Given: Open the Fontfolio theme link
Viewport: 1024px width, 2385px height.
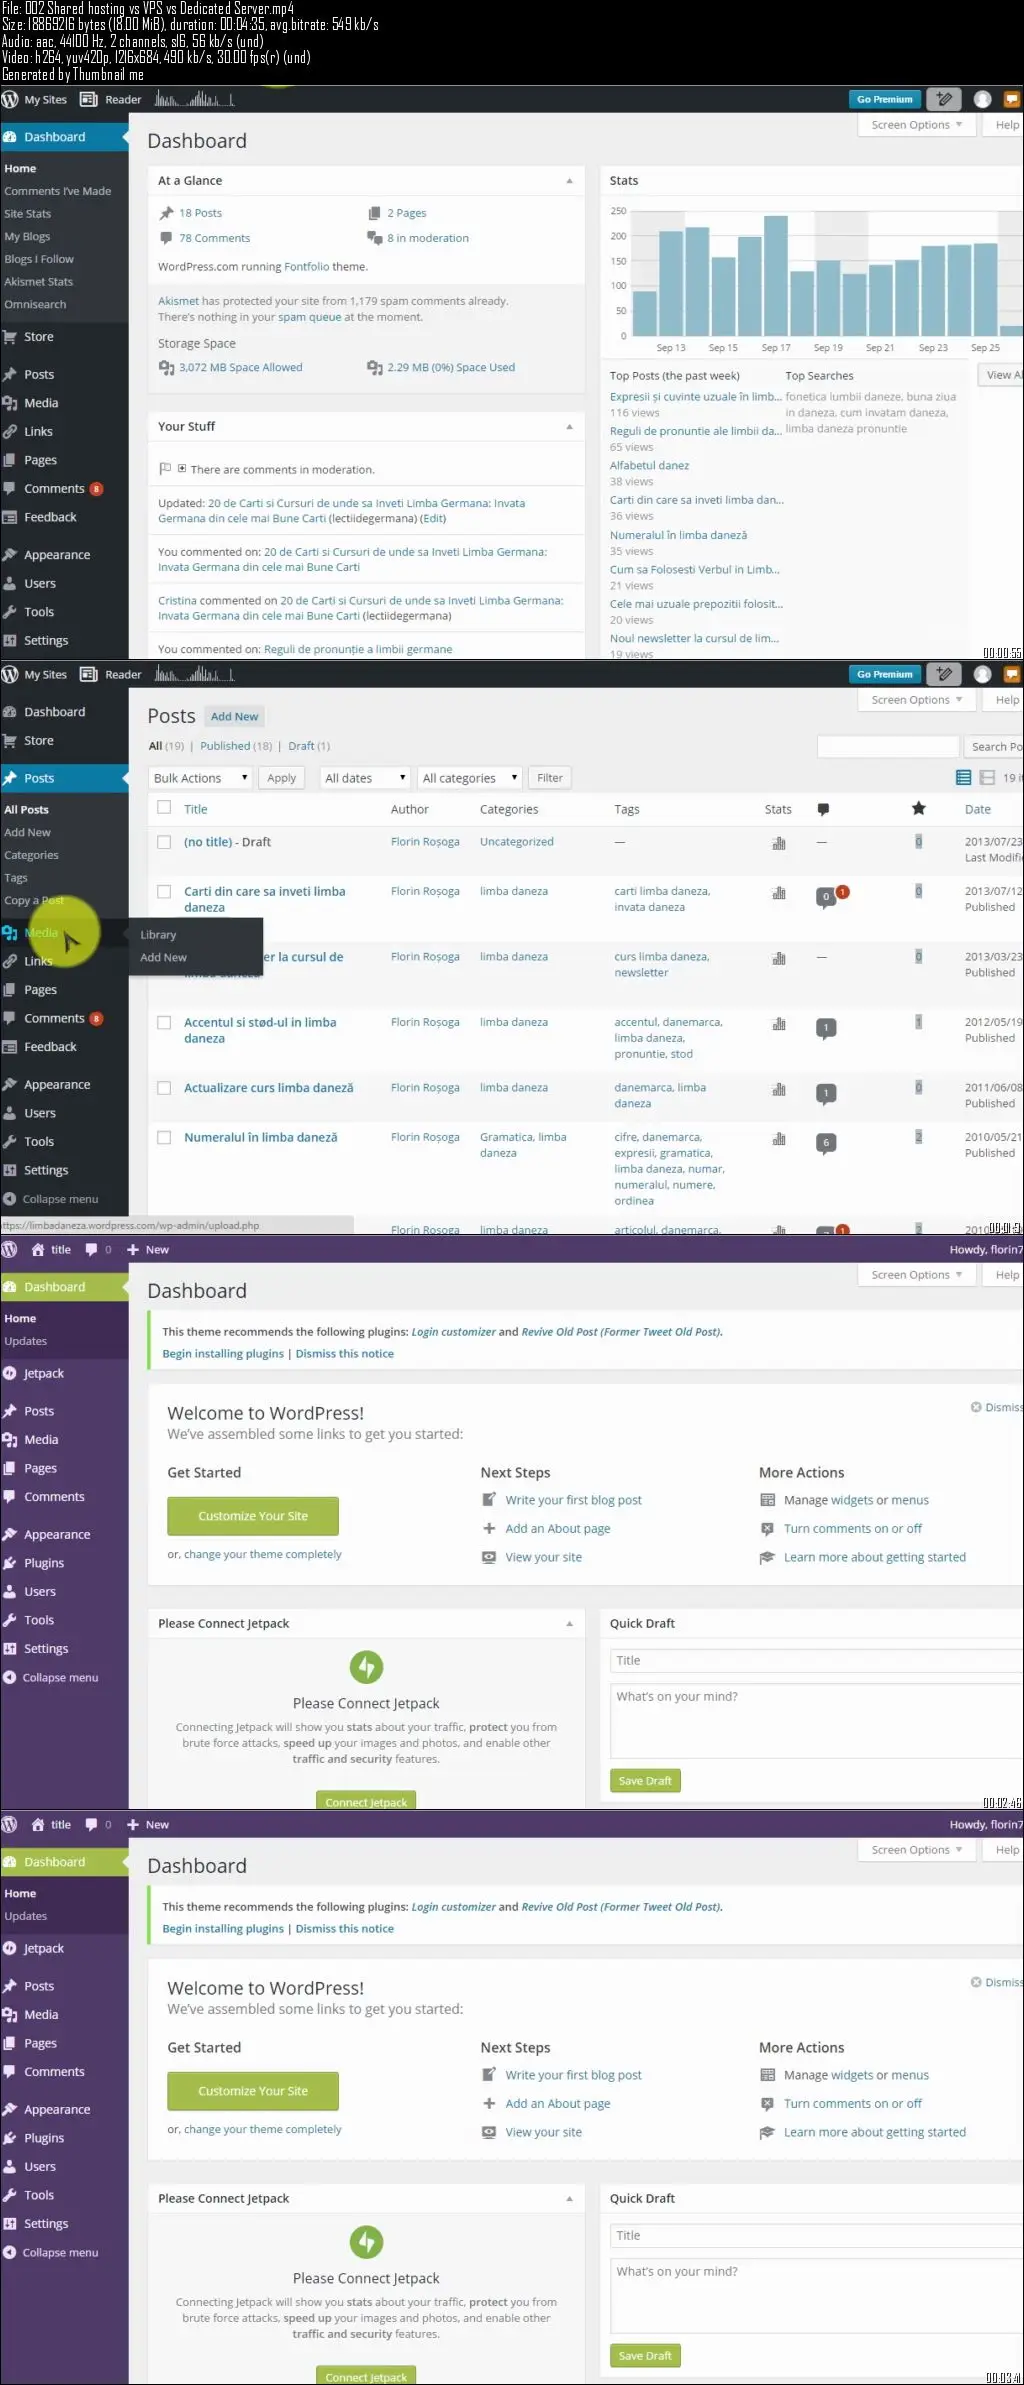Looking at the screenshot, I should click(306, 267).
